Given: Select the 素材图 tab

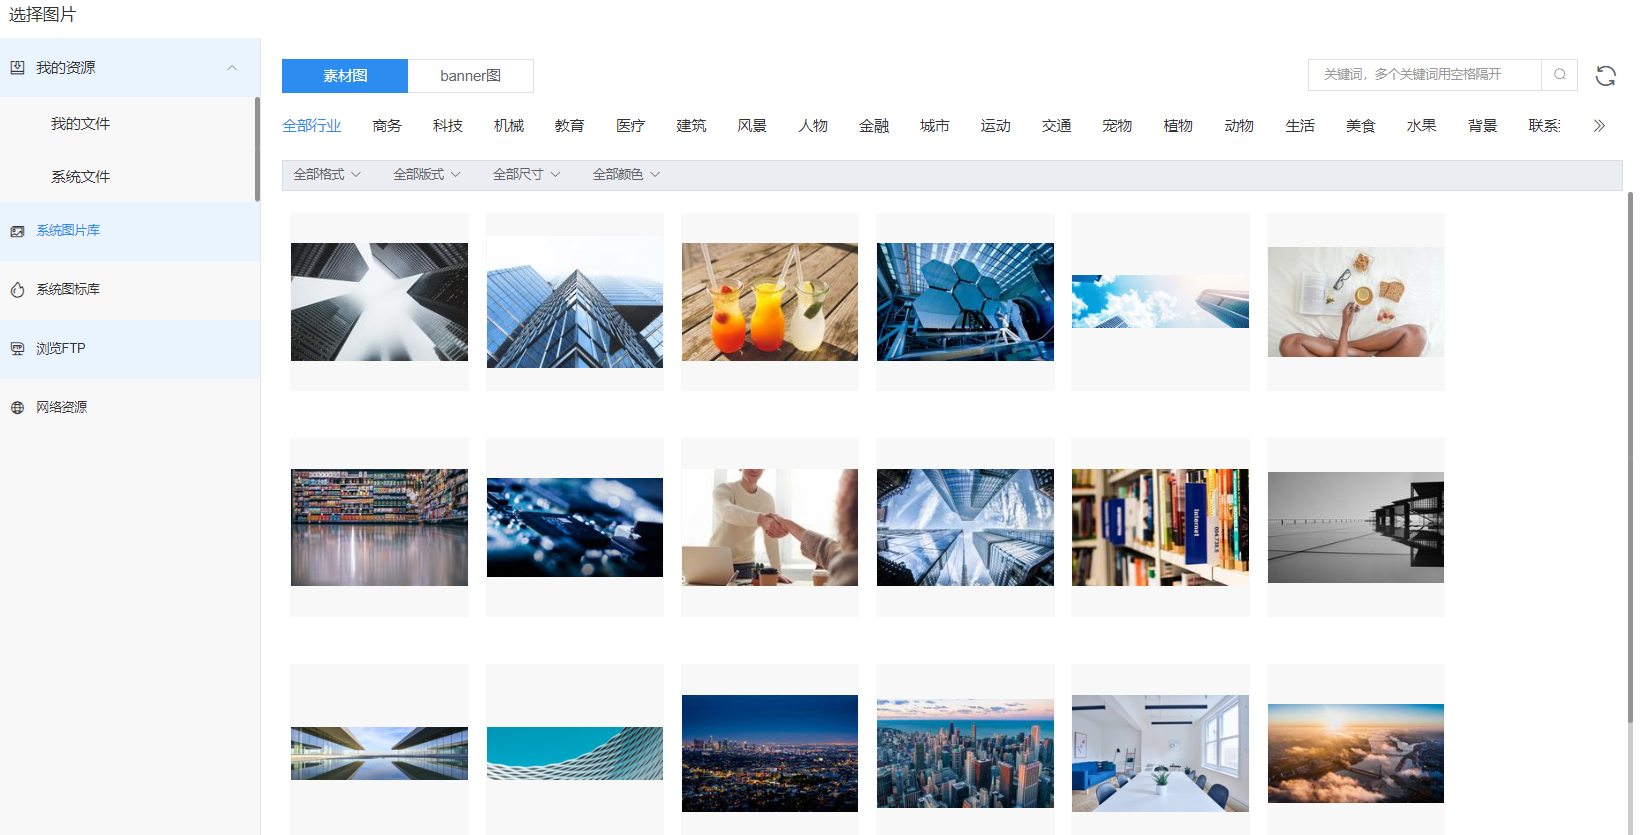Looking at the screenshot, I should click(x=345, y=76).
